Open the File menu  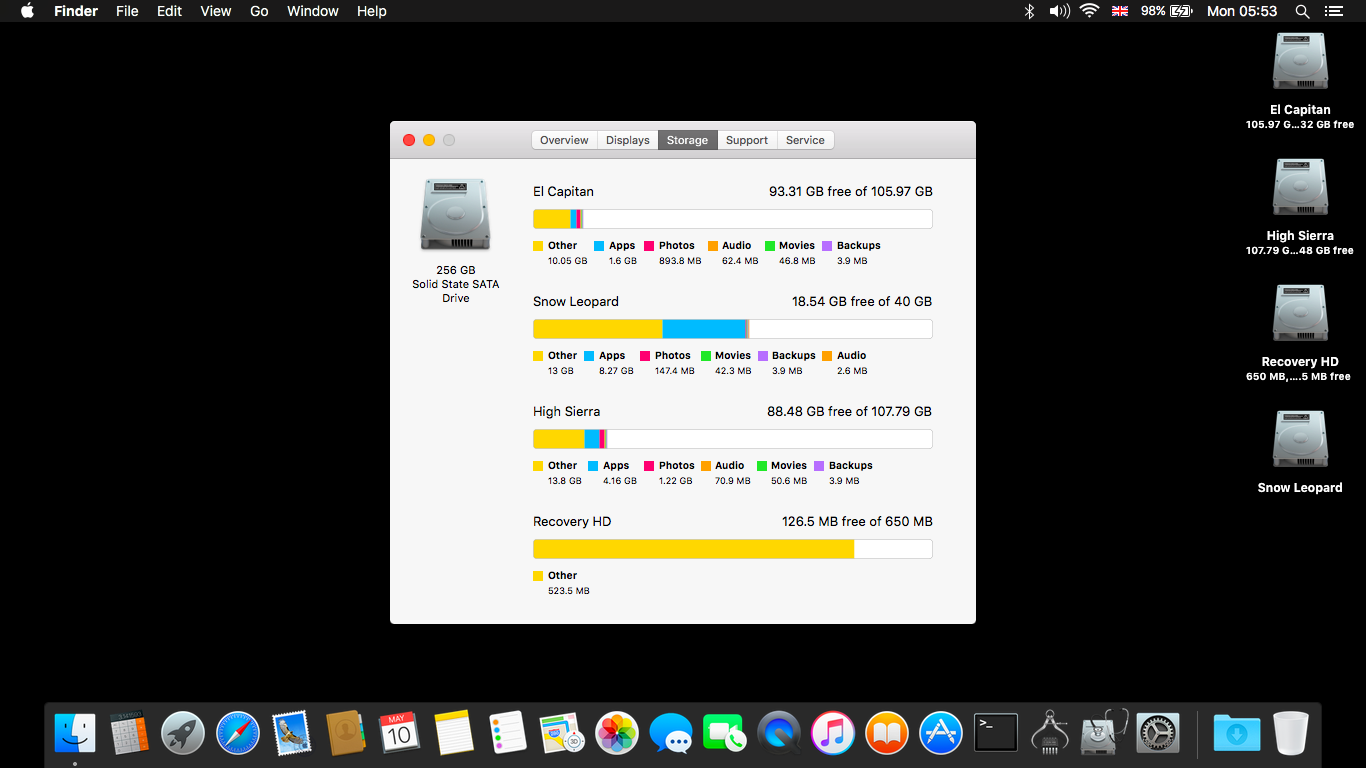pyautogui.click(x=127, y=11)
